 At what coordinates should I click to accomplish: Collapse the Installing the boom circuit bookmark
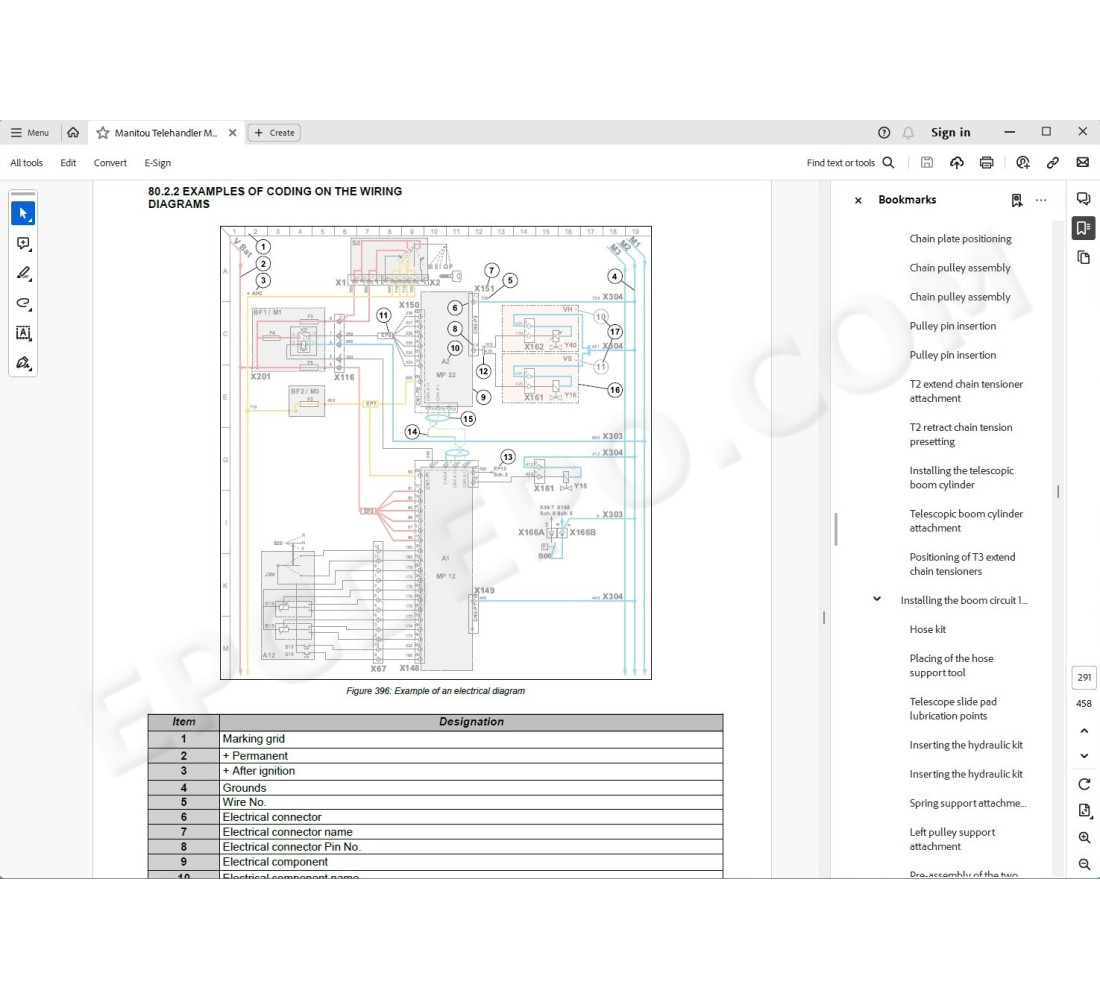877,600
